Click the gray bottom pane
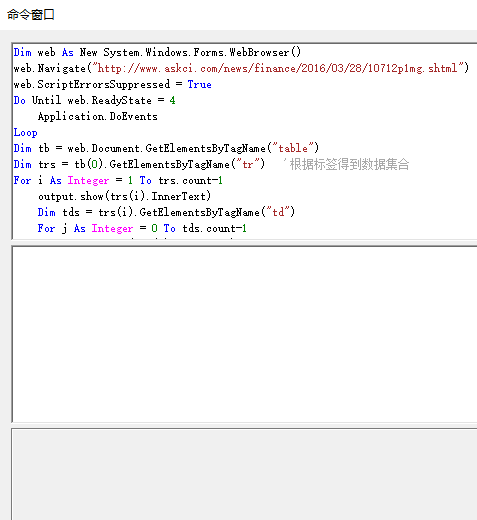 coord(245,475)
